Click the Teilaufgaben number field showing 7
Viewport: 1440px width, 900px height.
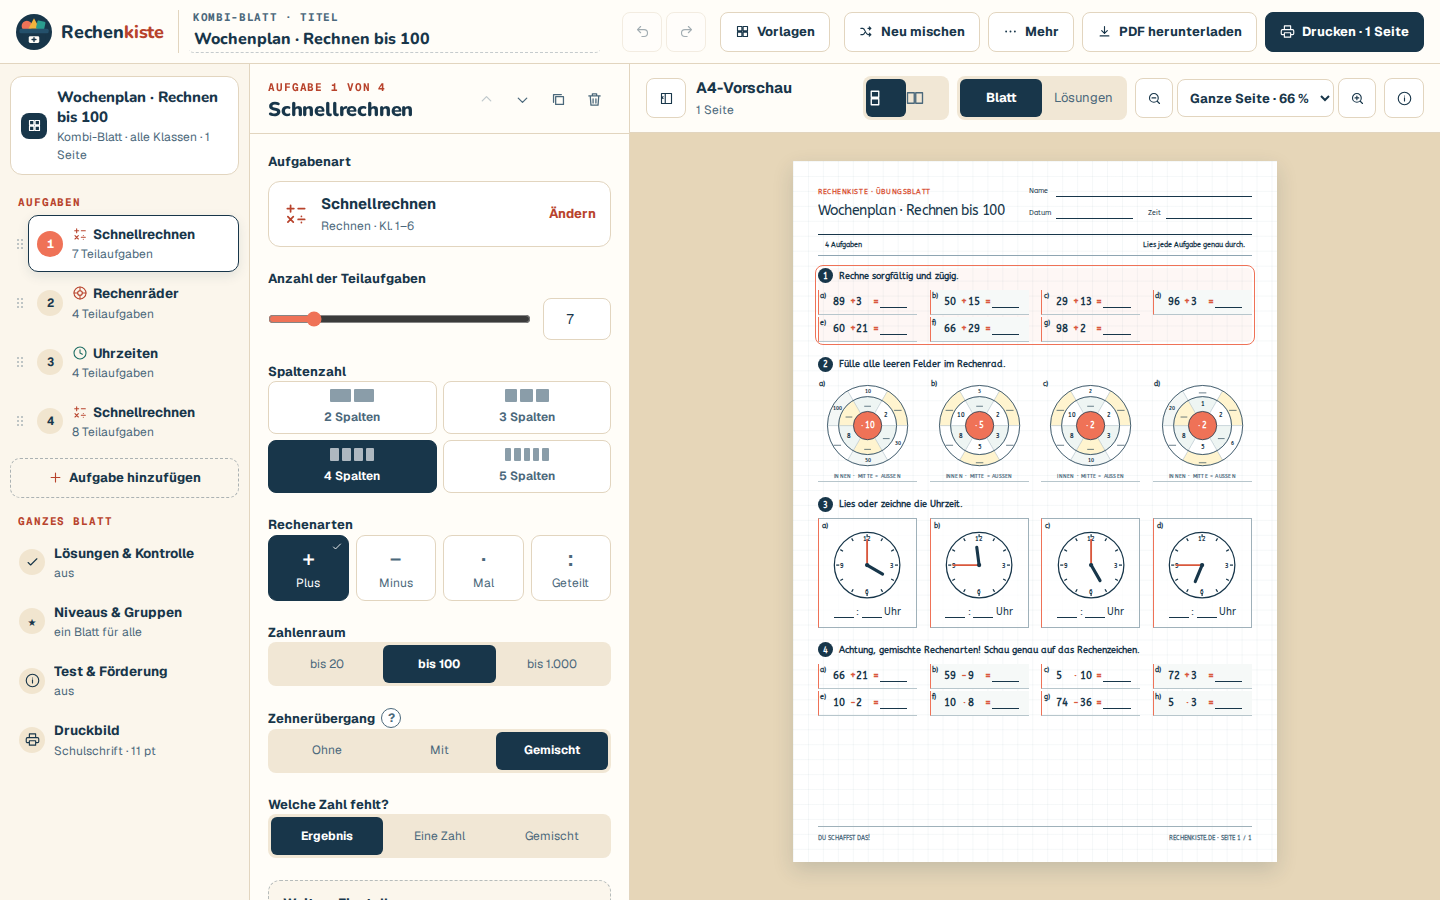pos(577,319)
